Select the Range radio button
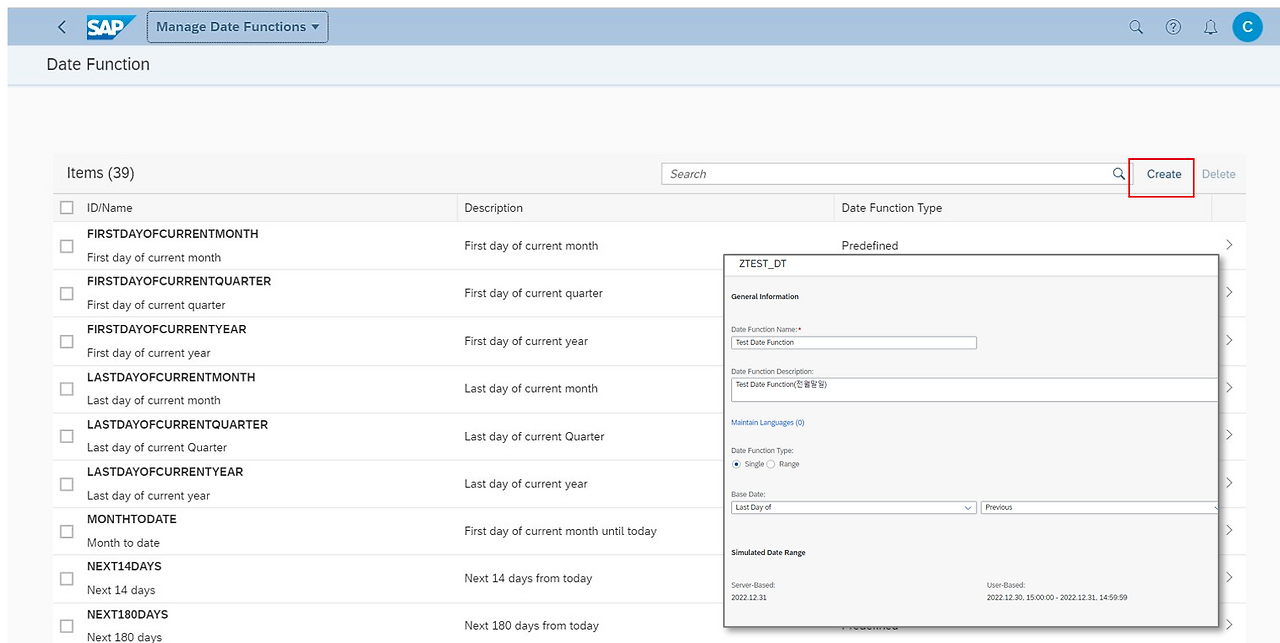 click(771, 464)
